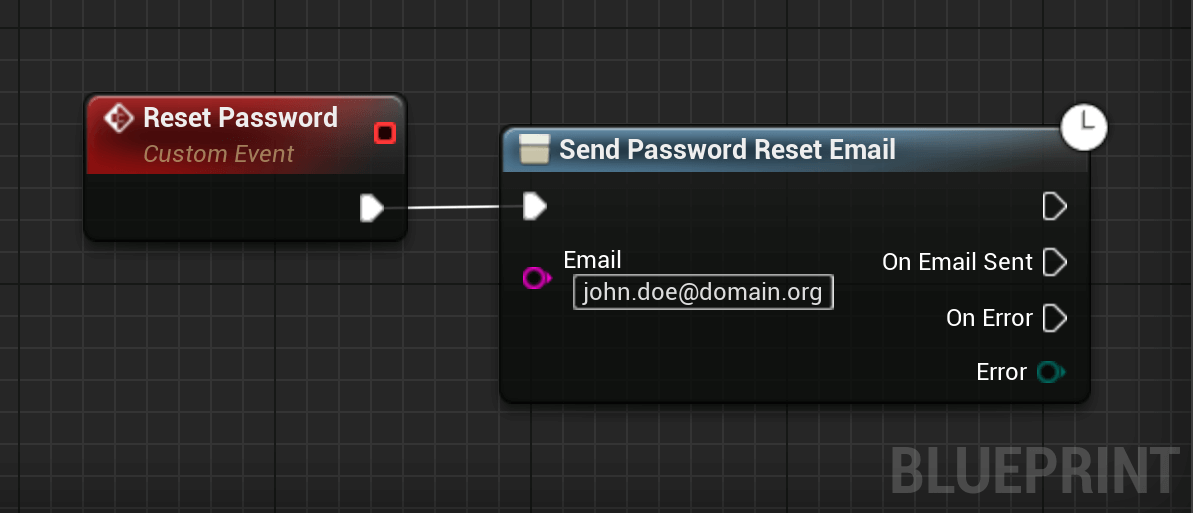
Task: Click the On Error label
Action: 989,317
